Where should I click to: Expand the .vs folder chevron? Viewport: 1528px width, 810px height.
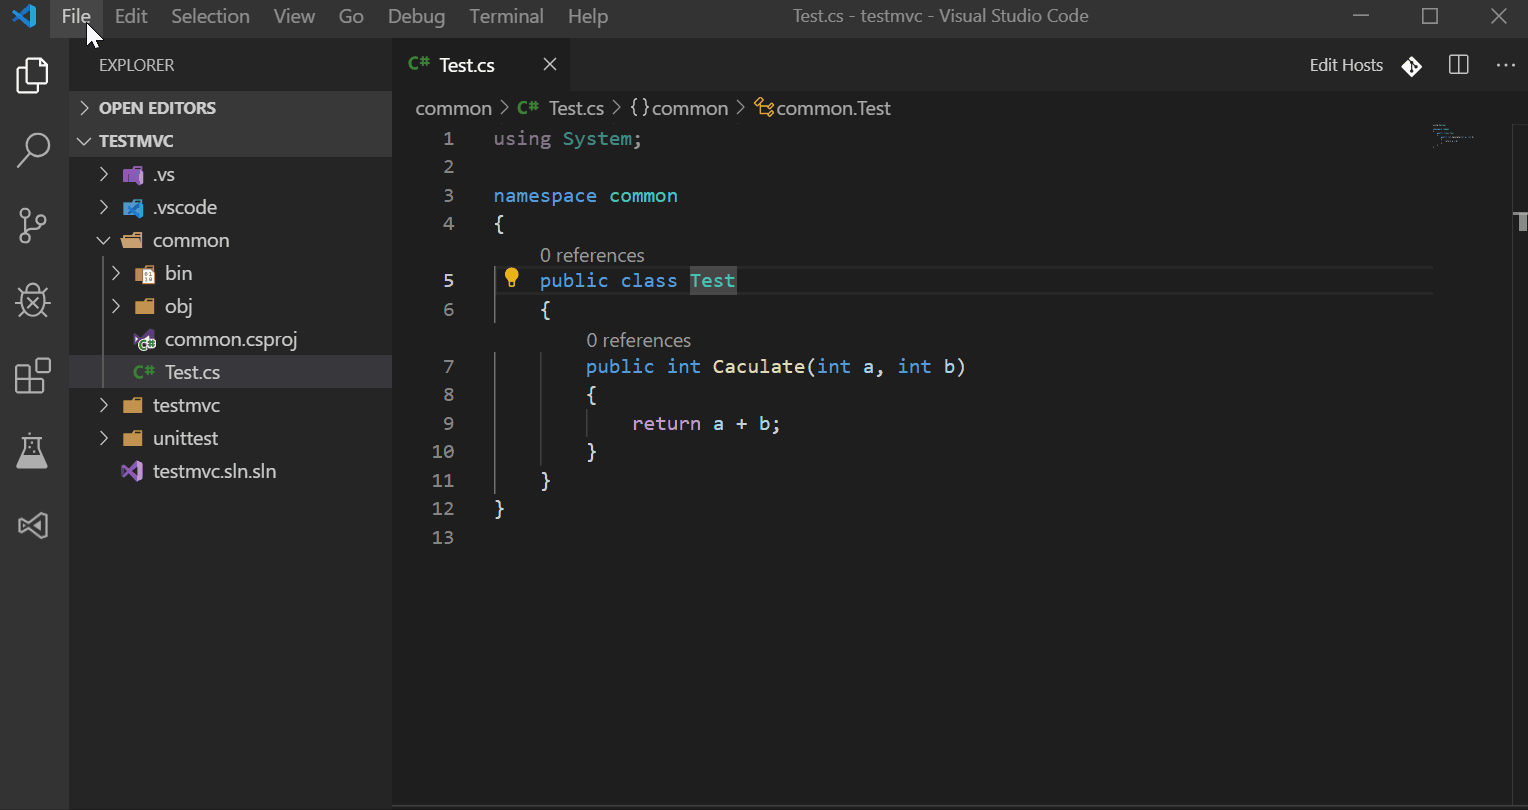pos(104,175)
